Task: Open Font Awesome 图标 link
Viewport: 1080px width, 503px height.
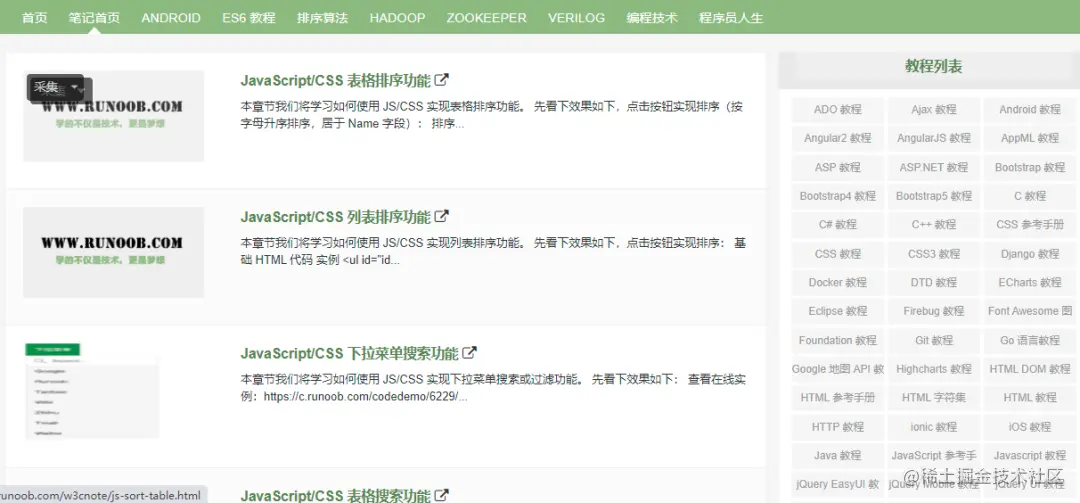Action: 1030,311
